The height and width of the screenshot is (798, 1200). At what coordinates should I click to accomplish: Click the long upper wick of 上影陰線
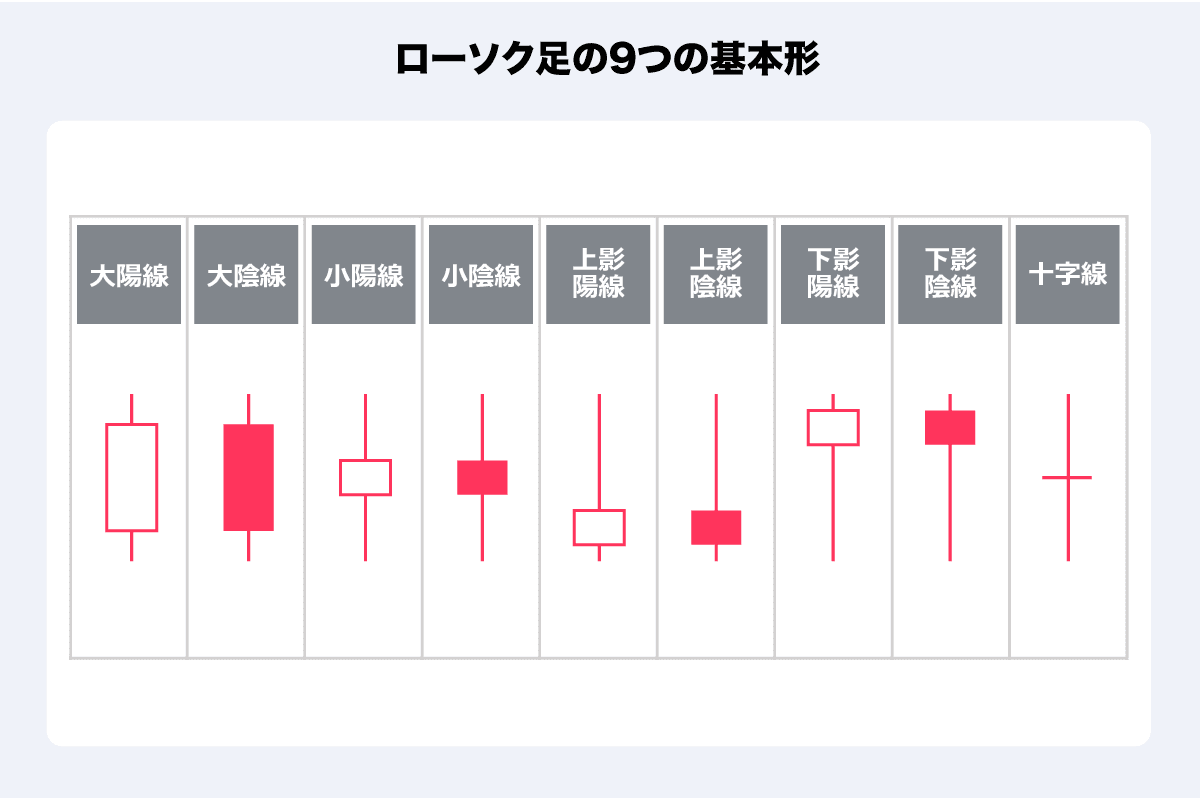pos(716,450)
